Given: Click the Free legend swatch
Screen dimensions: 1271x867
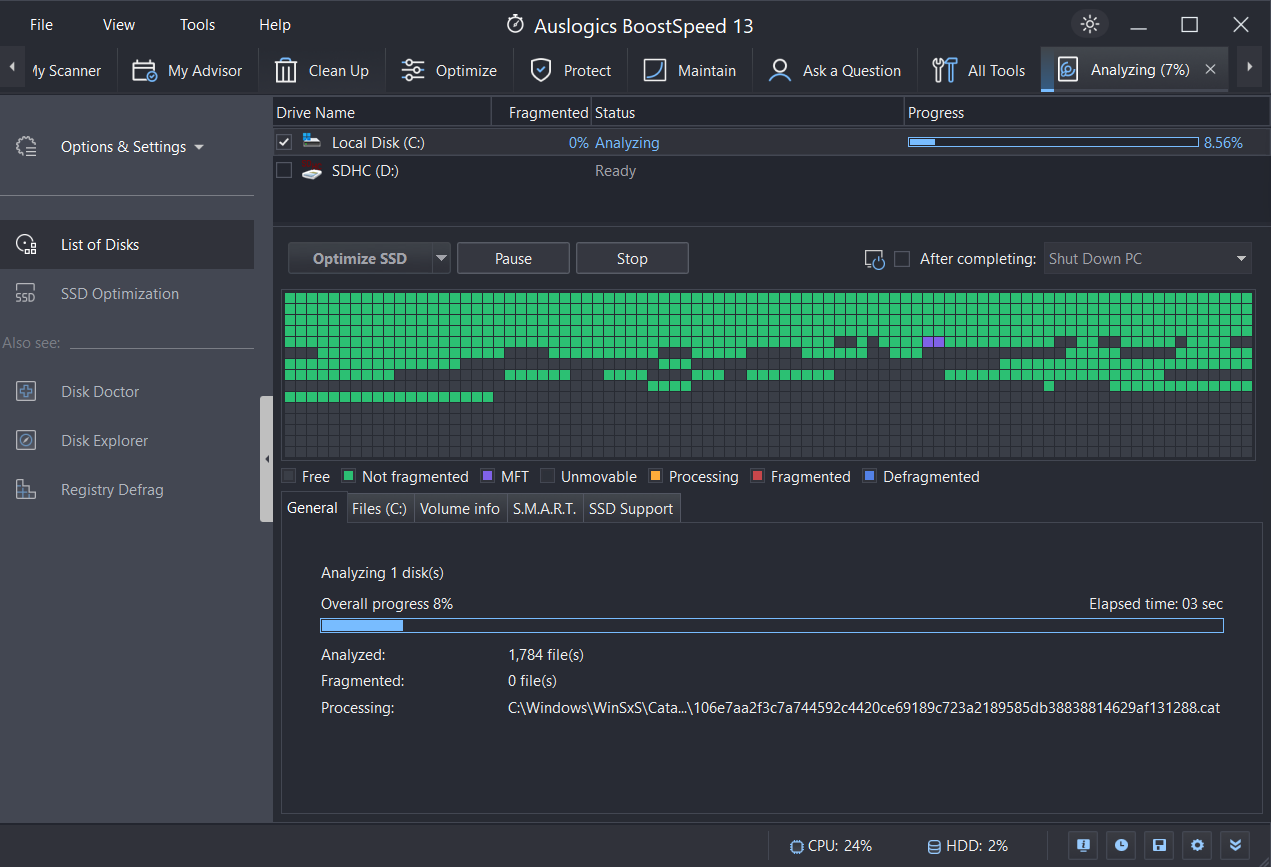Looking at the screenshot, I should pos(289,477).
